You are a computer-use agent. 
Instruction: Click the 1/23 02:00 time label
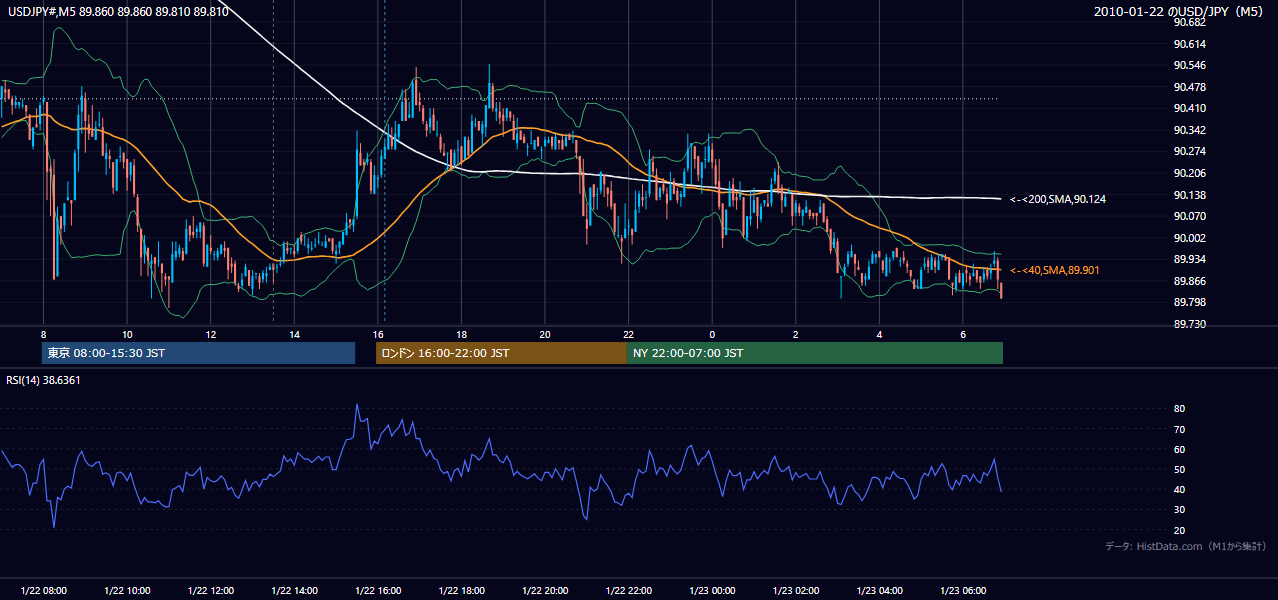tap(796, 591)
